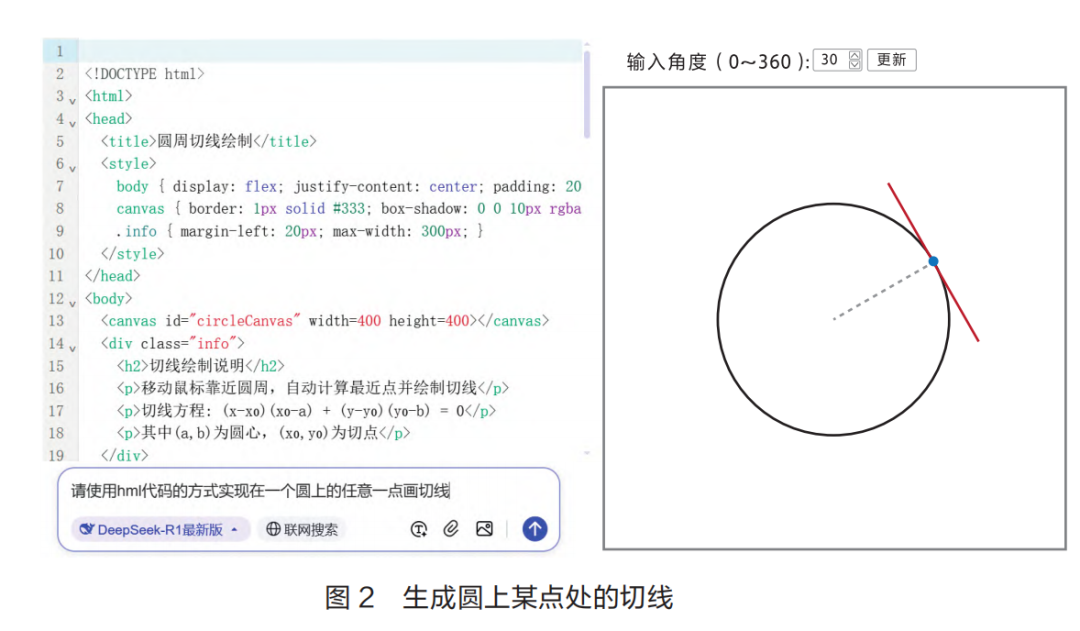Collapse the div info block on line 14
The image size is (1080, 631).
(x=72, y=349)
